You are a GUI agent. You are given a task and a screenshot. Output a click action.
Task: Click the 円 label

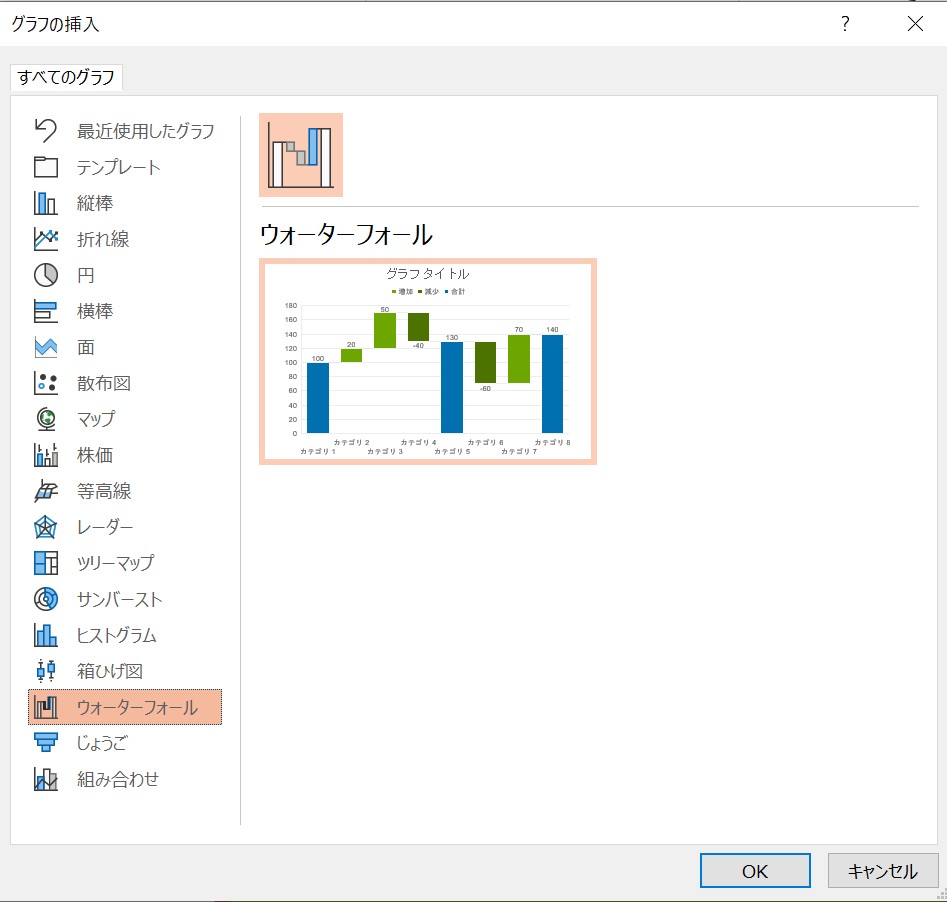coord(86,275)
